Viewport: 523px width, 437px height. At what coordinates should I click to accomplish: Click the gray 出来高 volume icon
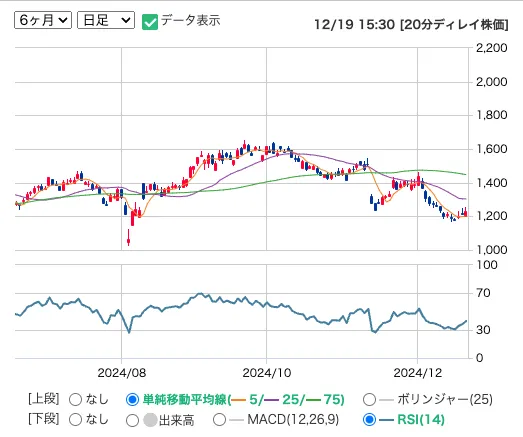pos(150,420)
